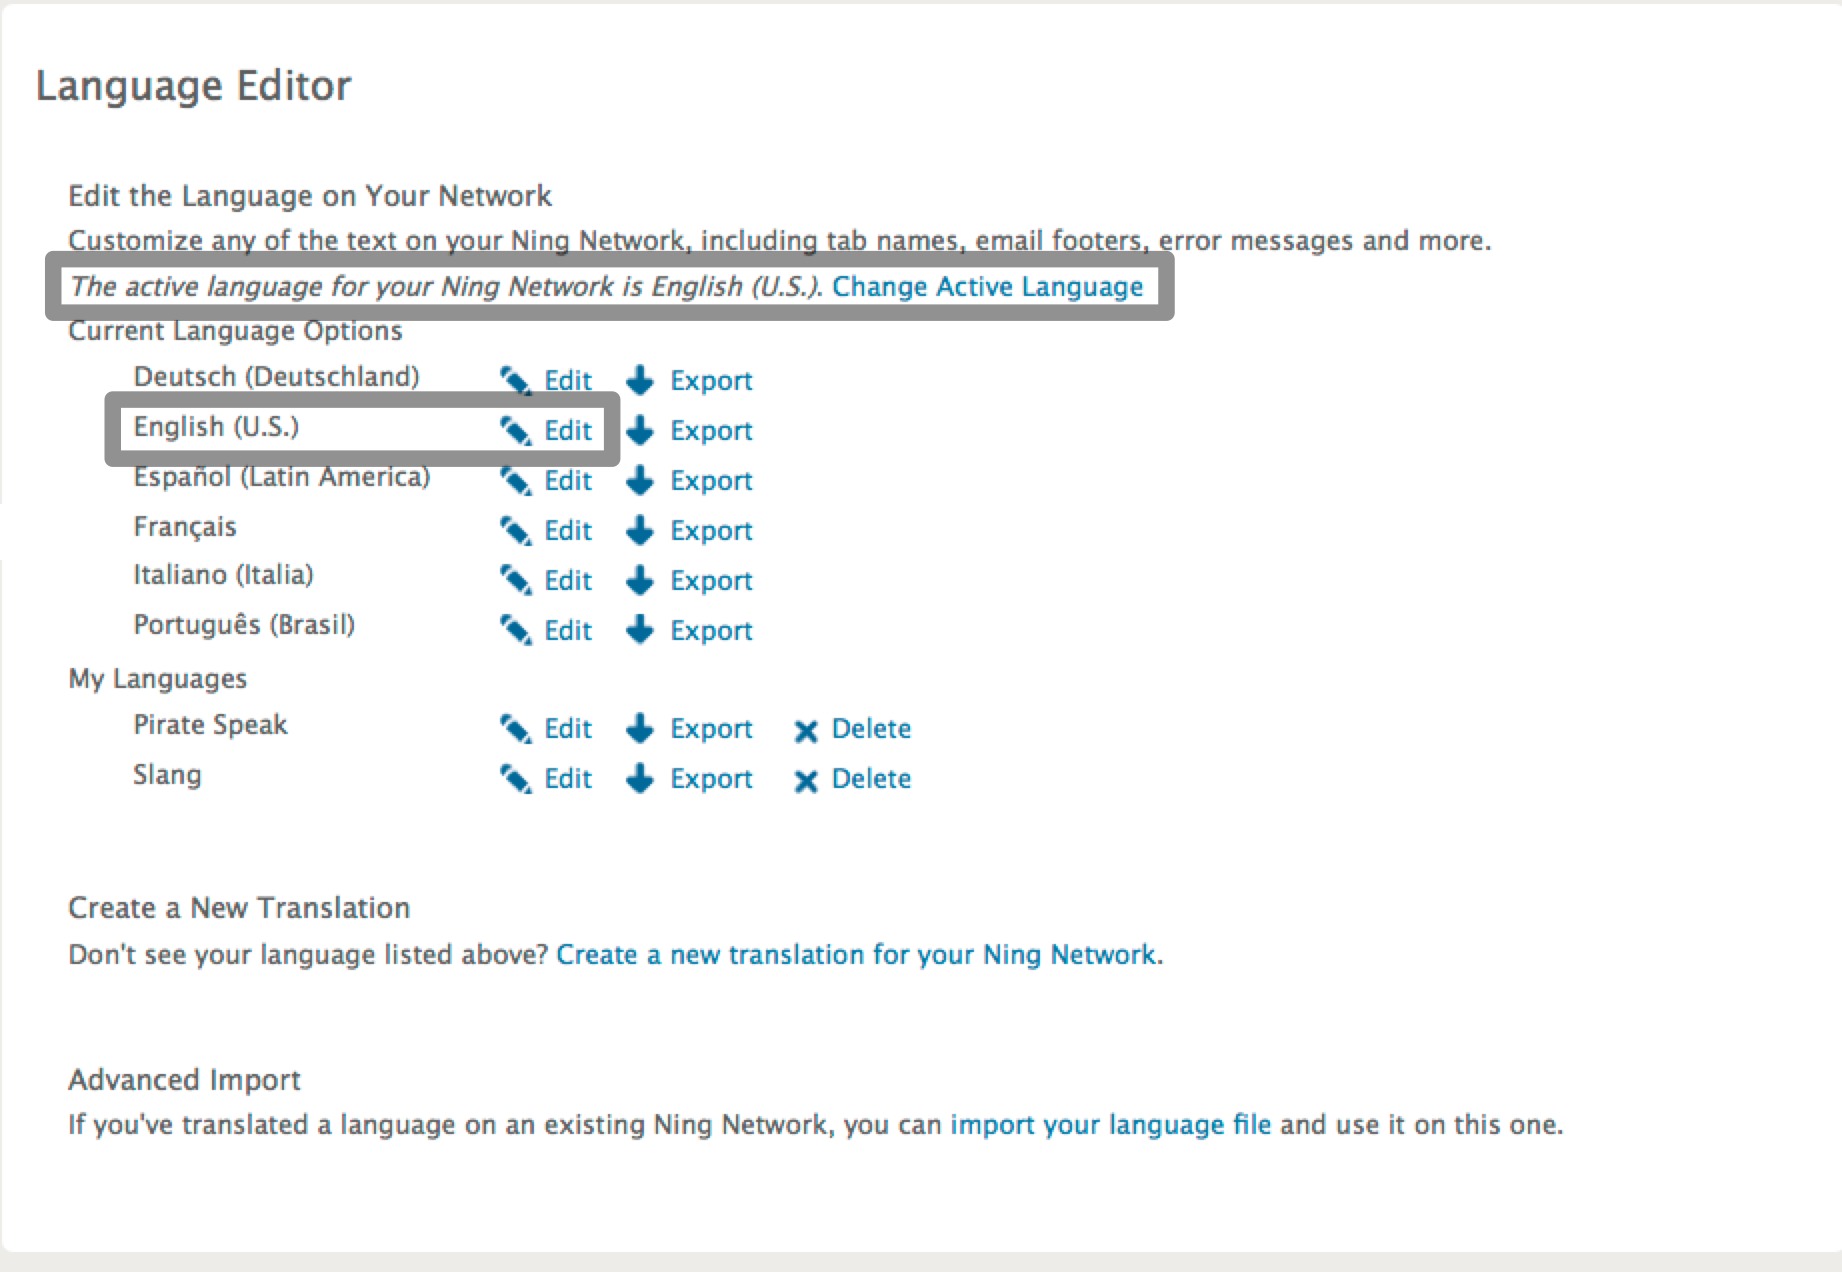The height and width of the screenshot is (1272, 1842).
Task: Open import your language file link
Action: 1111,1125
